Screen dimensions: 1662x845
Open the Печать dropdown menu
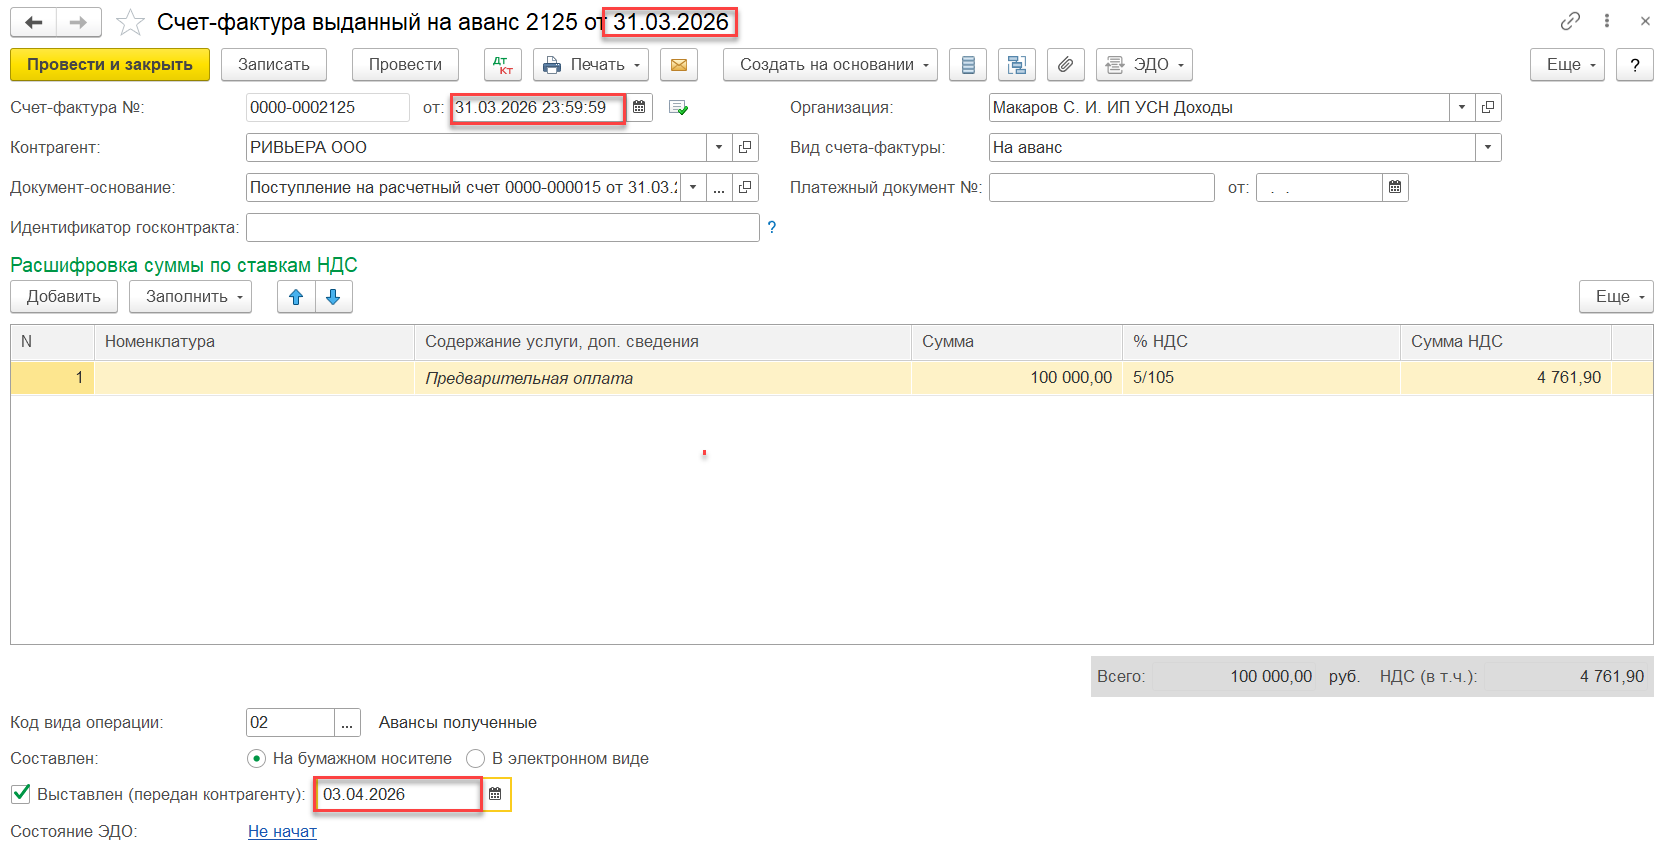click(591, 65)
